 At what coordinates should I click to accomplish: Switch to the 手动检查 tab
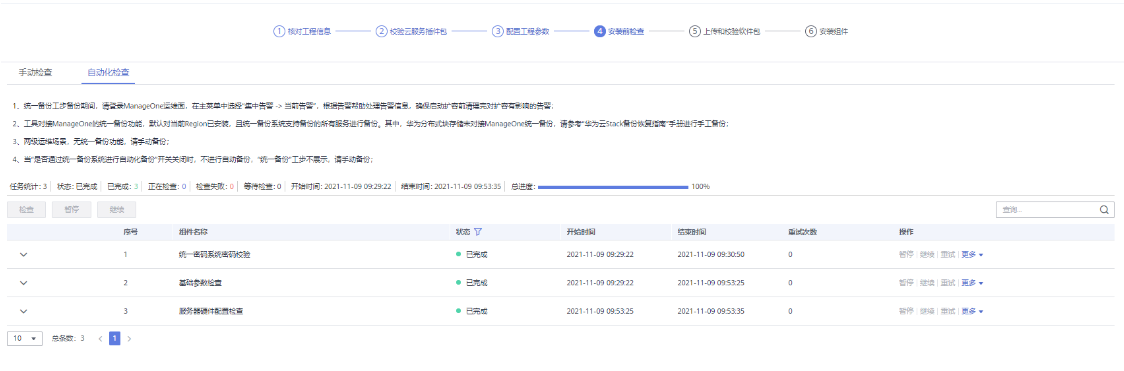pos(35,72)
